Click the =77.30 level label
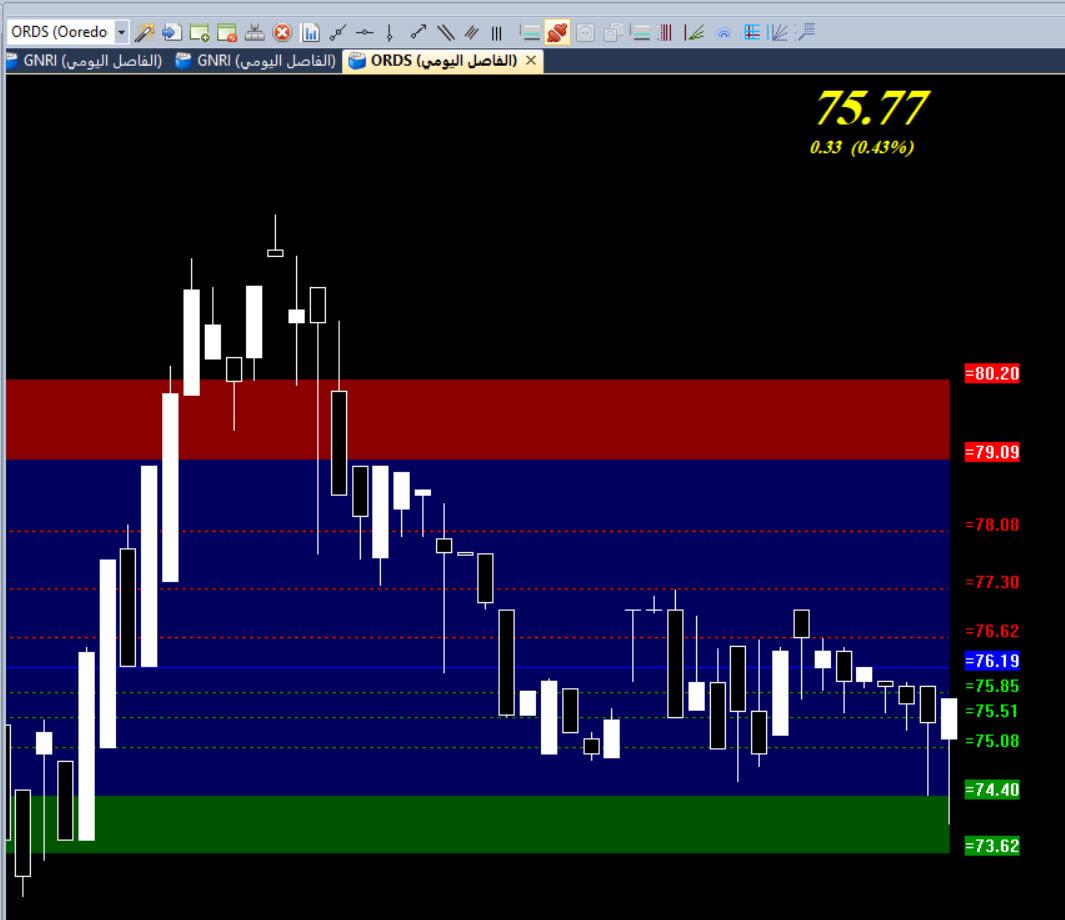This screenshot has width=1065, height=920. pos(992,583)
